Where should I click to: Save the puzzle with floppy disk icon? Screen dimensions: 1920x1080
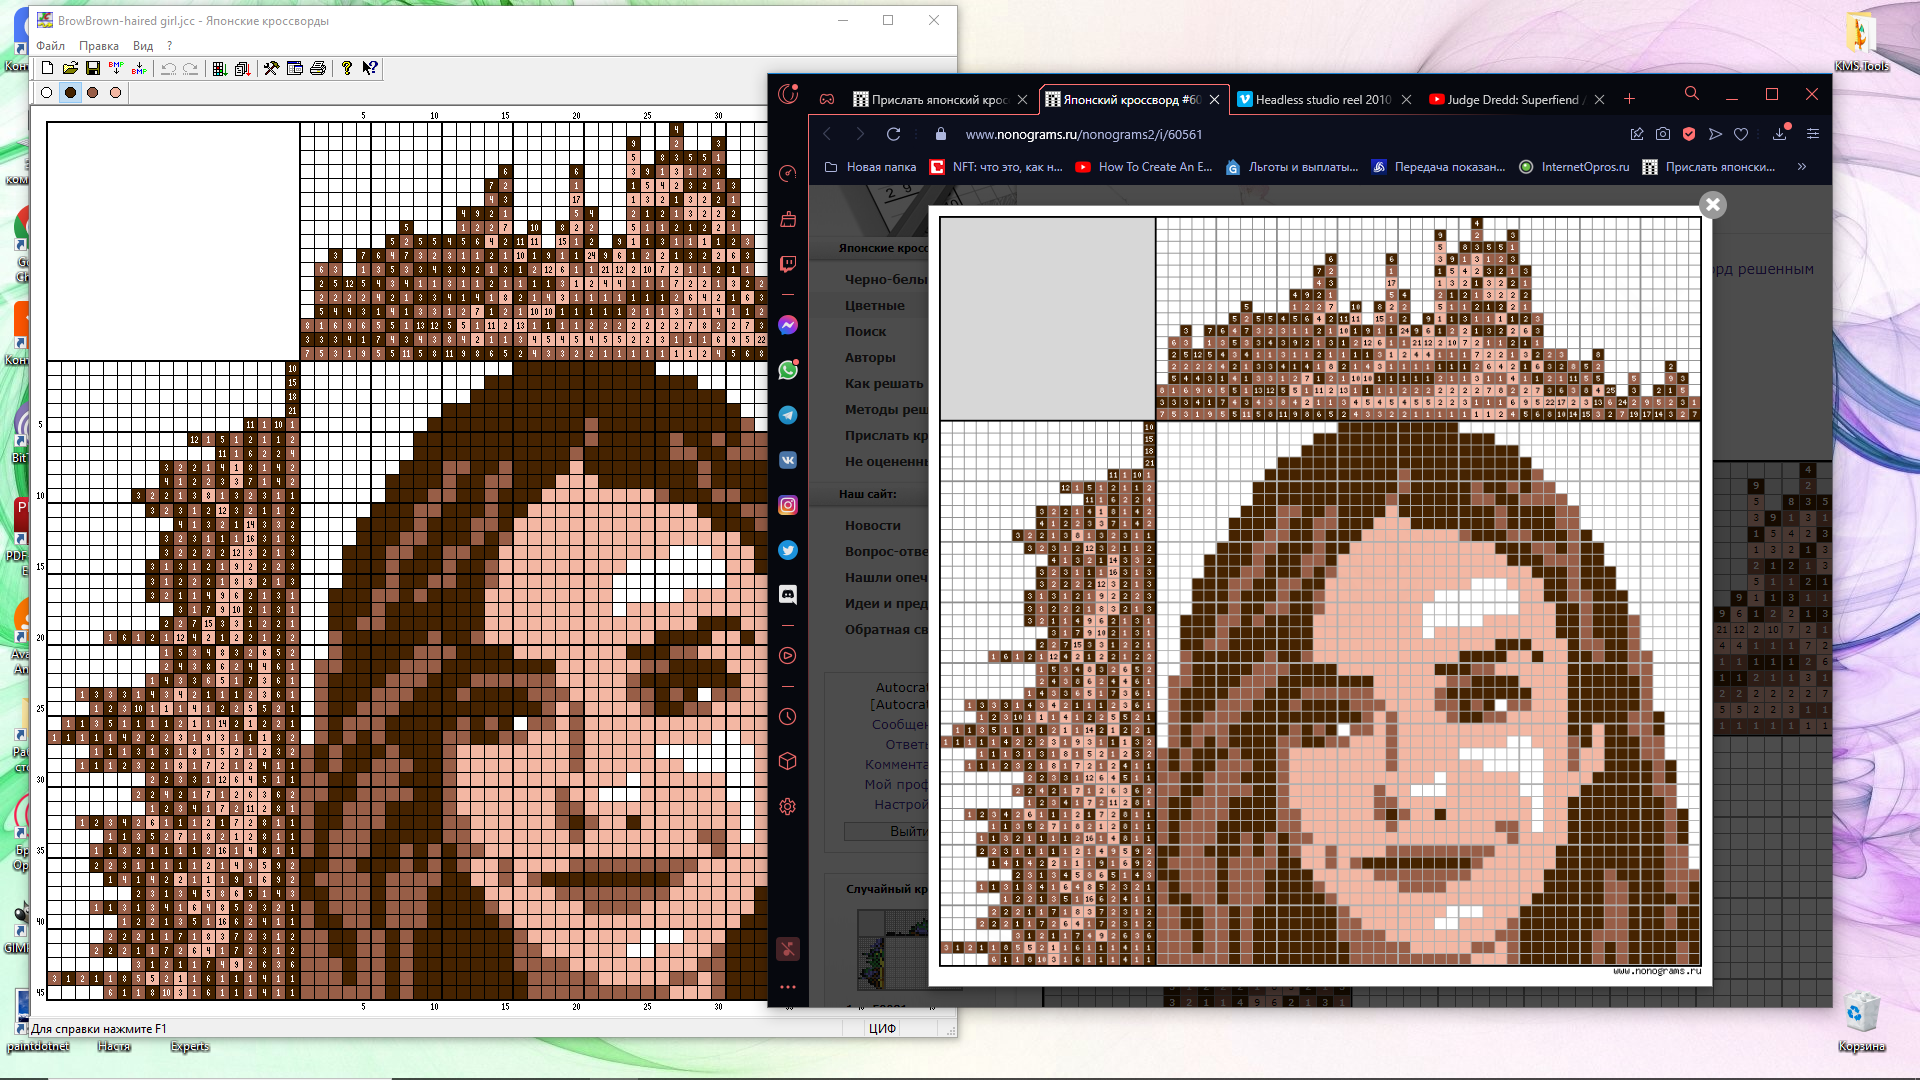click(x=92, y=68)
